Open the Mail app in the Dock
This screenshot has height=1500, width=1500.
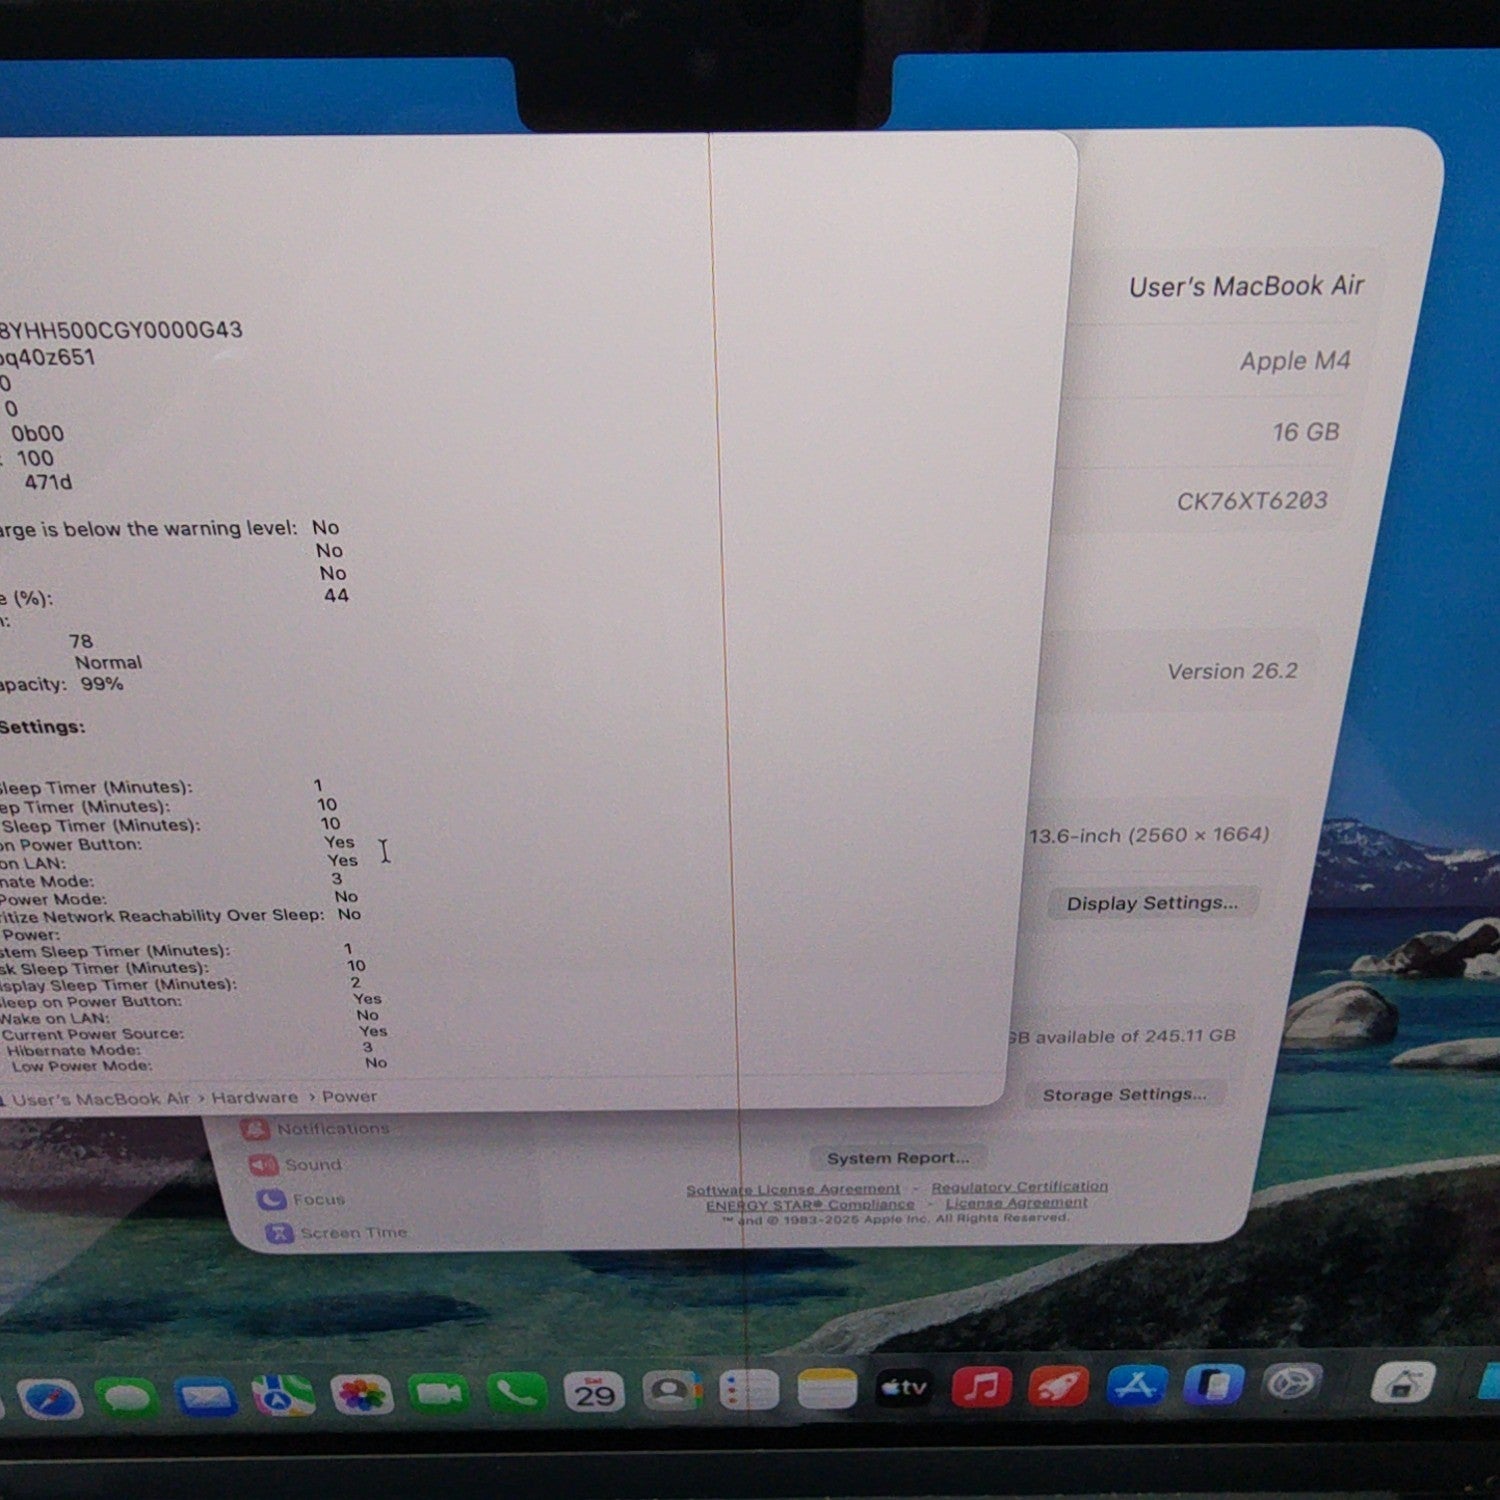pyautogui.click(x=205, y=1396)
